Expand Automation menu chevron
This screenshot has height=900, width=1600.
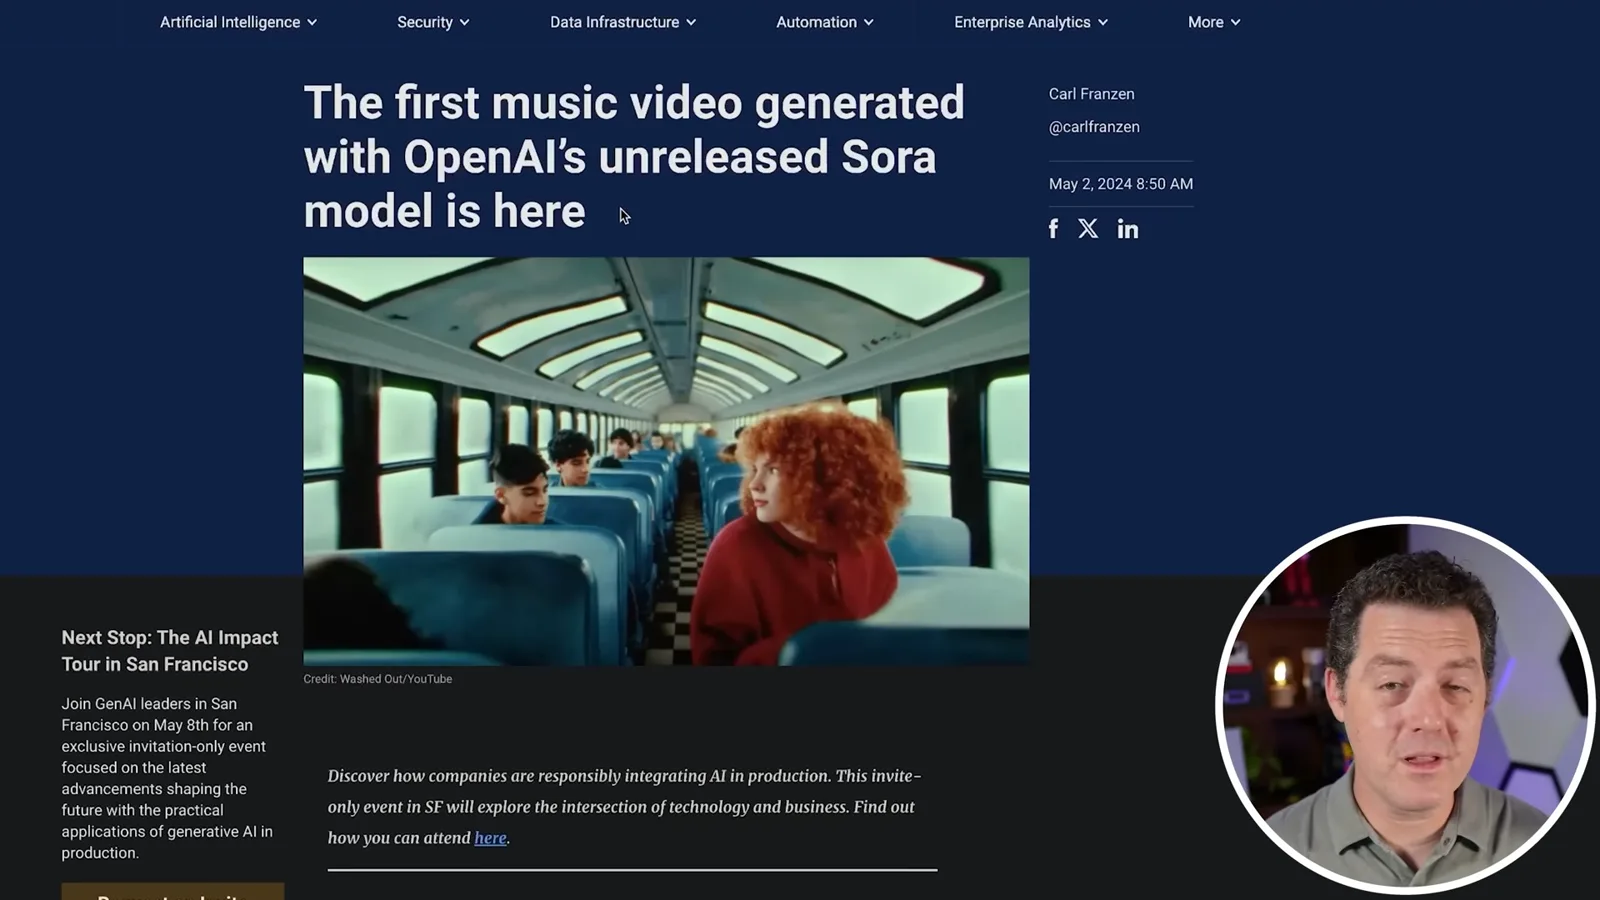[x=868, y=22]
